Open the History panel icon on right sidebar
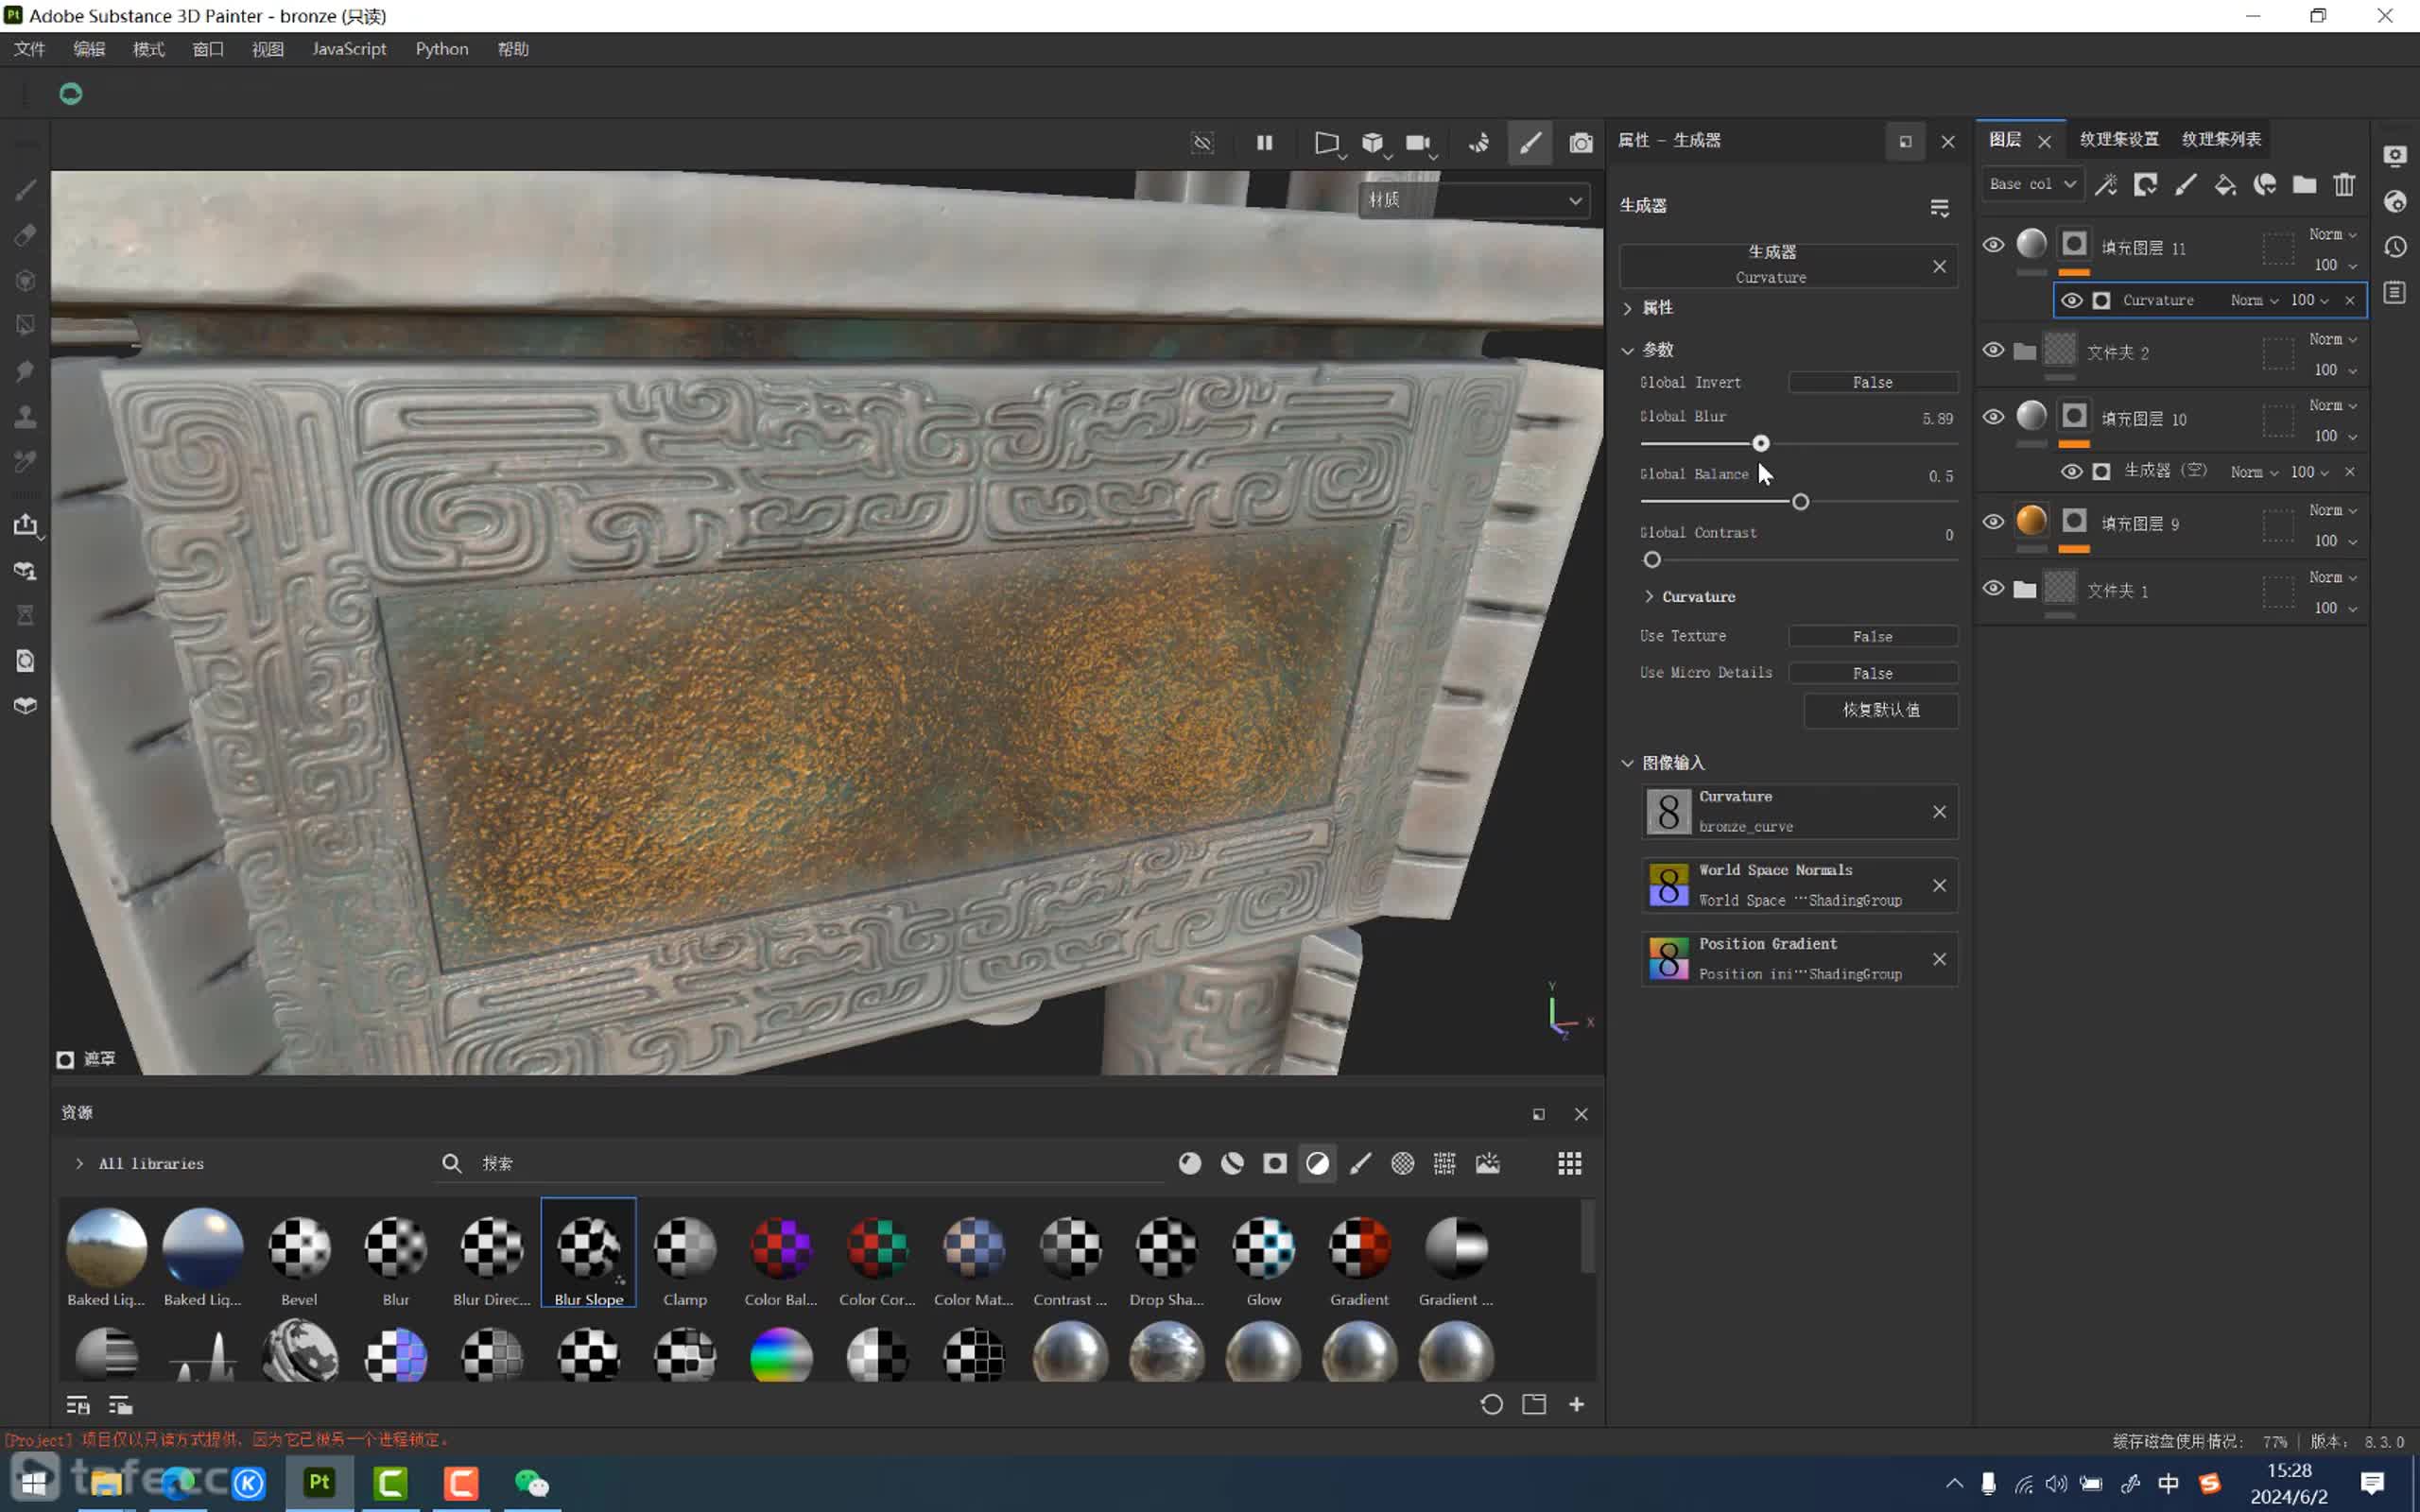This screenshot has width=2420, height=1512. (x=2395, y=247)
